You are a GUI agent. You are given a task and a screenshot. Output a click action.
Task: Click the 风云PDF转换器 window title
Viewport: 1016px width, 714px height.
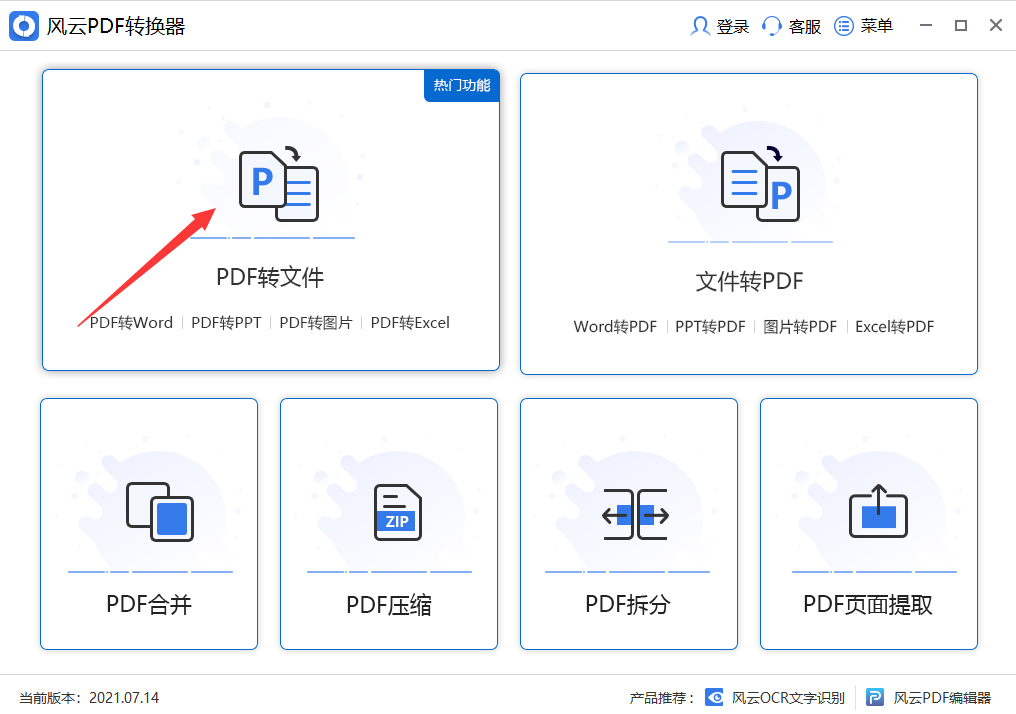point(116,27)
